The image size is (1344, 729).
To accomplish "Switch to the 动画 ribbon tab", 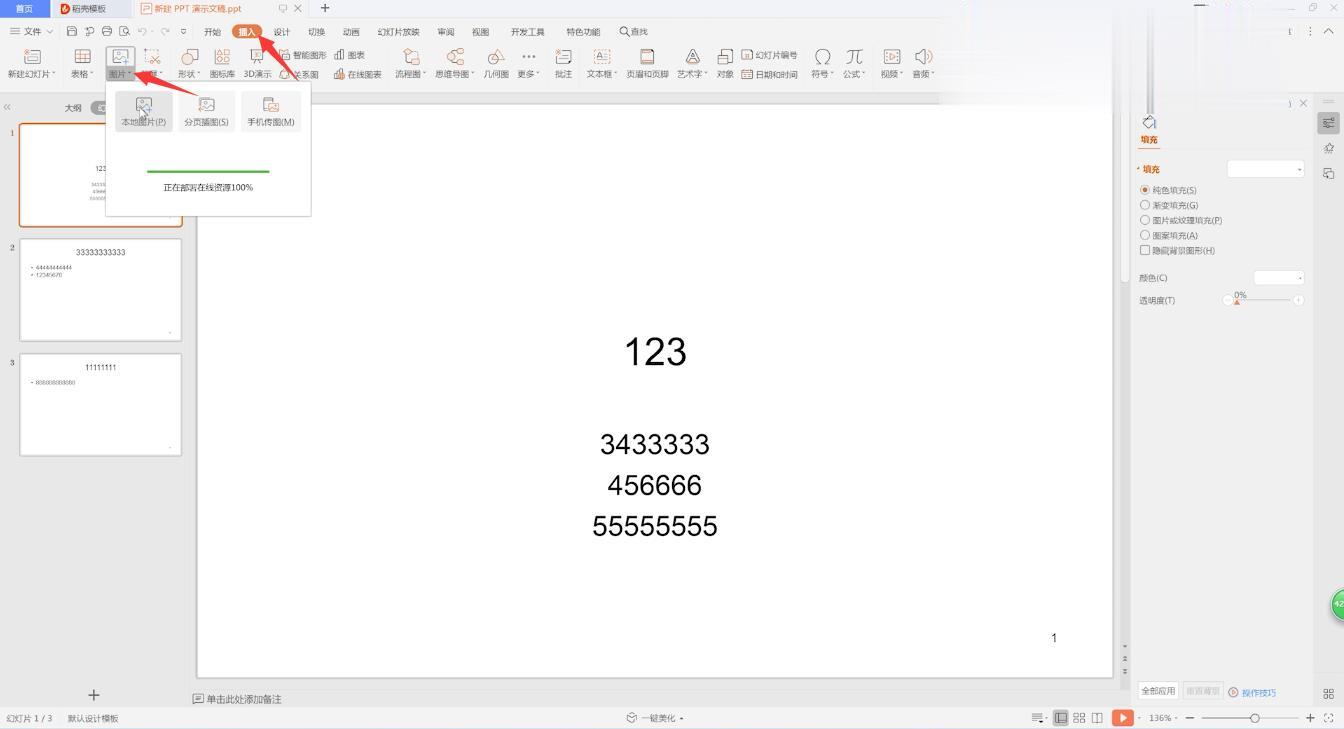I will 351,32.
